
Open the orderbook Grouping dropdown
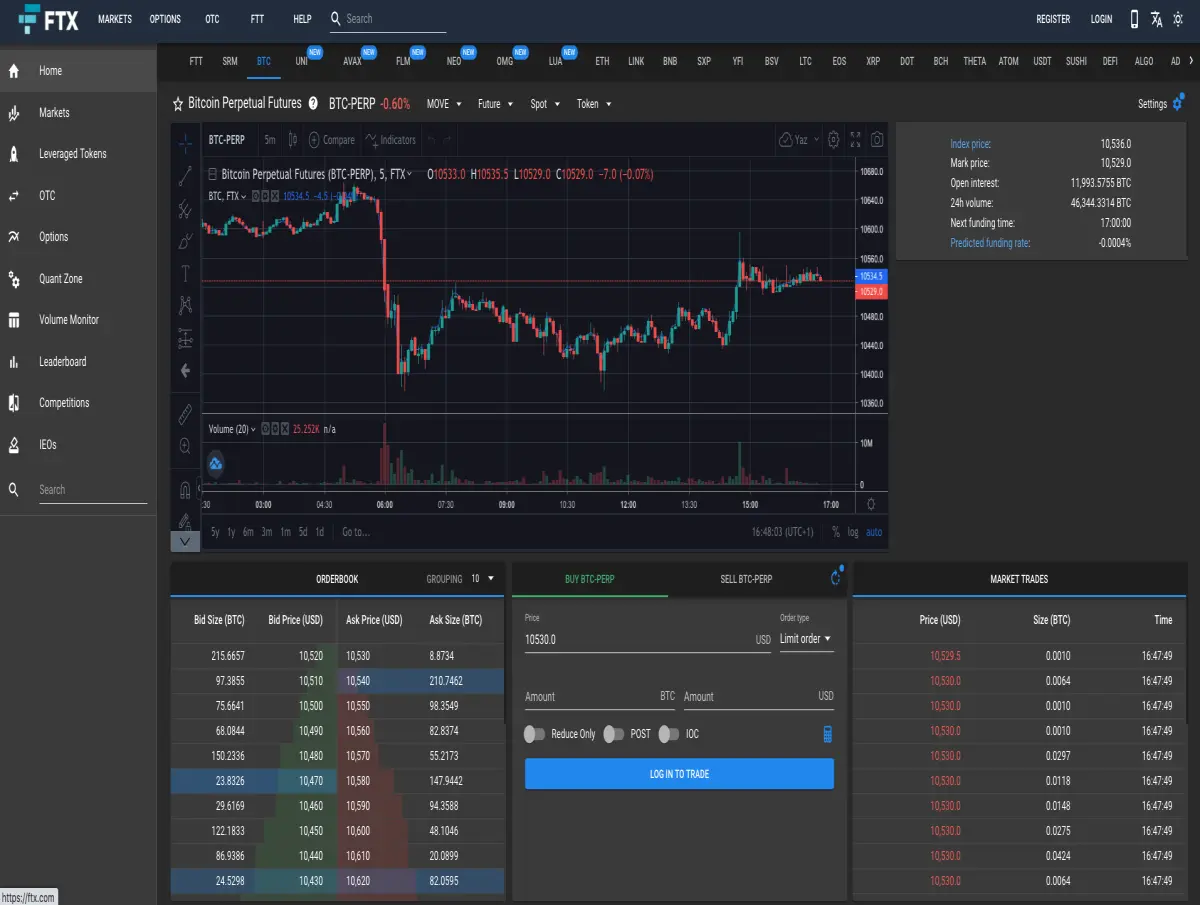pyautogui.click(x=484, y=579)
